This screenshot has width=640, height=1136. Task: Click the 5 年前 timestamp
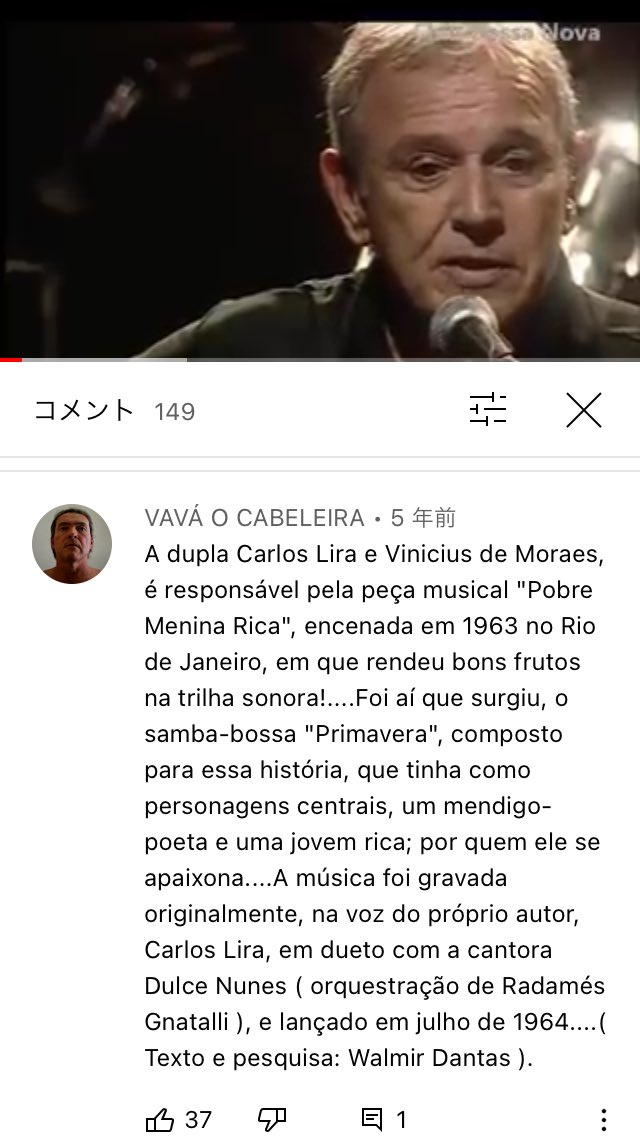point(423,518)
